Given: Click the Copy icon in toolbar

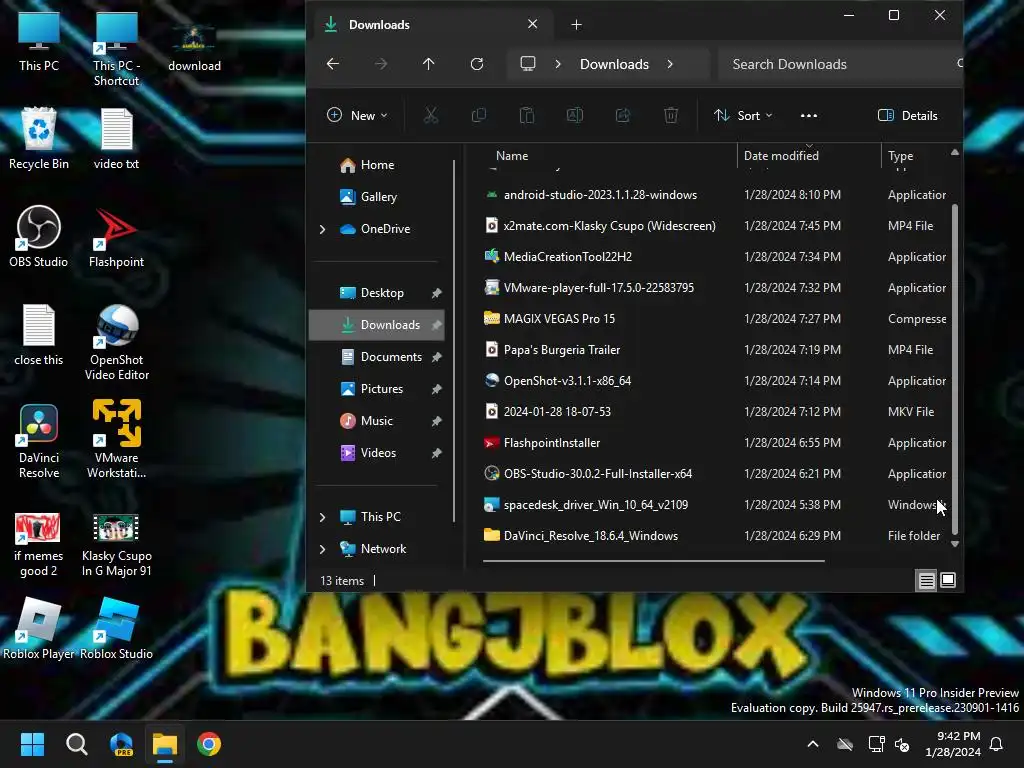Looking at the screenshot, I should tap(479, 116).
